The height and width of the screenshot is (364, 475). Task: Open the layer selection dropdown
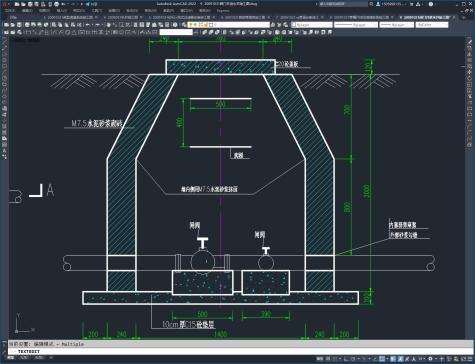coord(229,25)
